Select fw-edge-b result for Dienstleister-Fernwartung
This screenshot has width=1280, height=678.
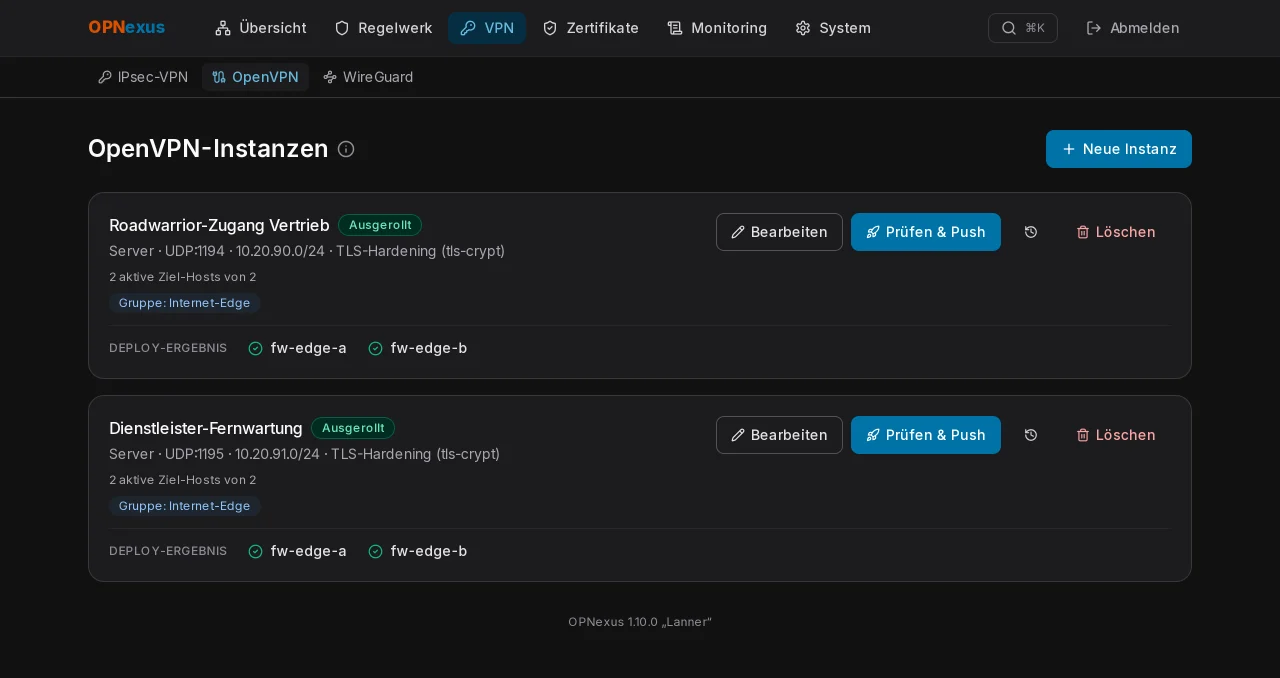[418, 551]
